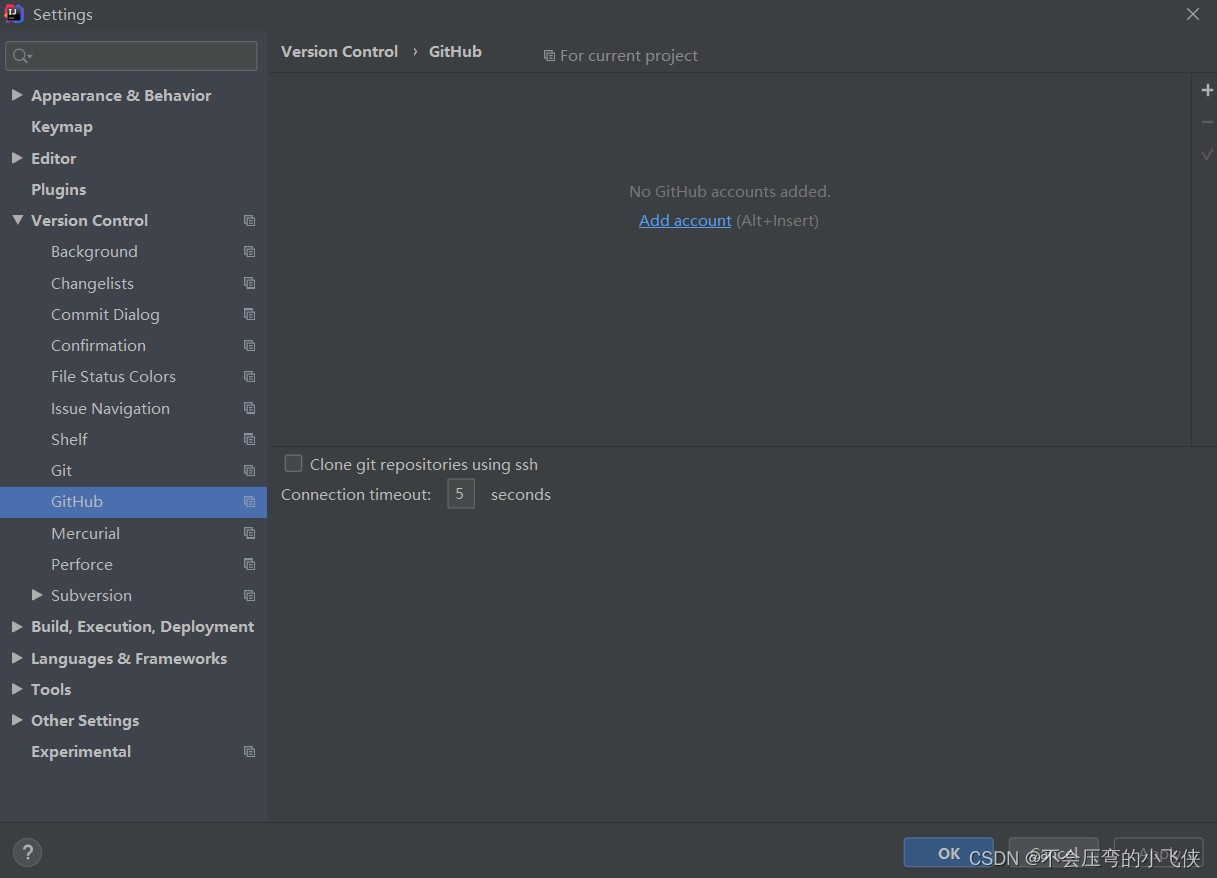Select the Git settings page
The image size is (1217, 878).
(62, 470)
